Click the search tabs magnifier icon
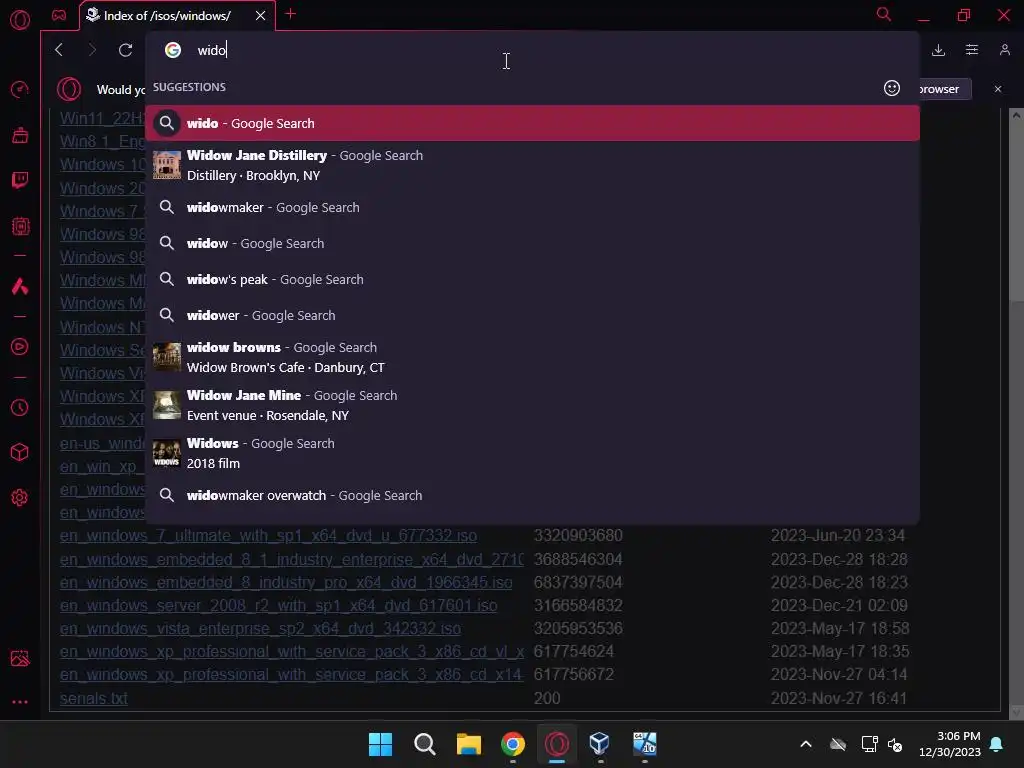This screenshot has height=768, width=1024. 884,14
